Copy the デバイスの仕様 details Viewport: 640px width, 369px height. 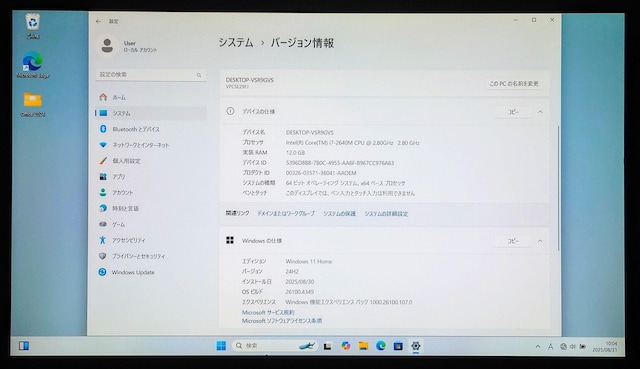coord(513,112)
